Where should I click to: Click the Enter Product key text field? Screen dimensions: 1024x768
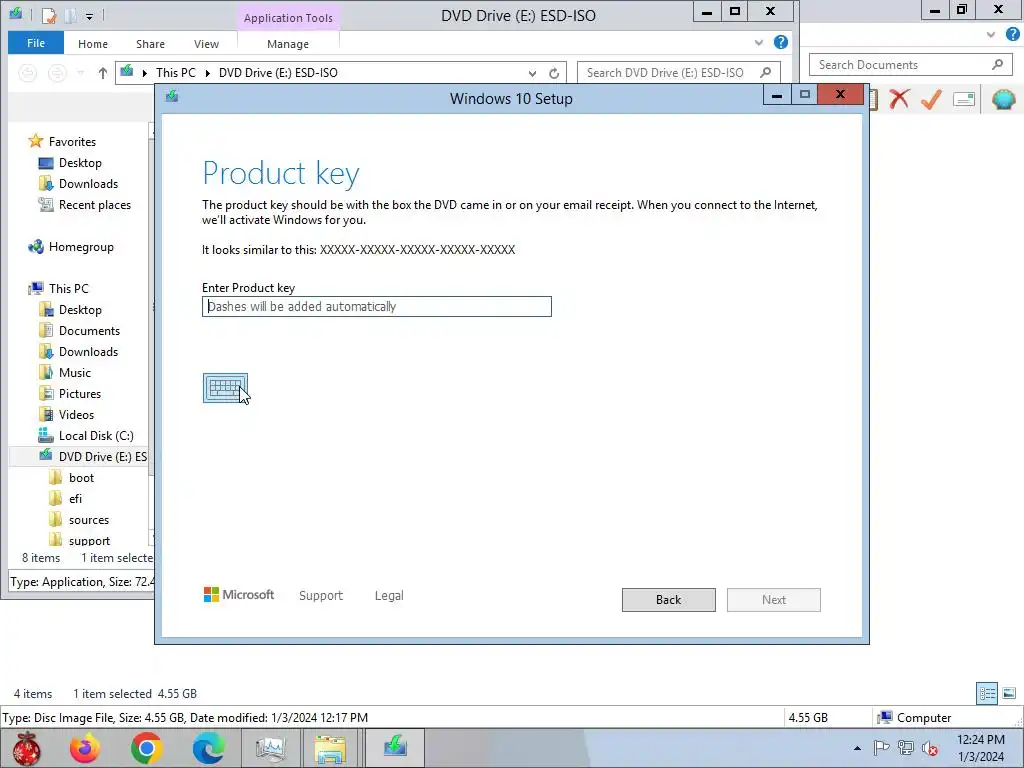[377, 306]
